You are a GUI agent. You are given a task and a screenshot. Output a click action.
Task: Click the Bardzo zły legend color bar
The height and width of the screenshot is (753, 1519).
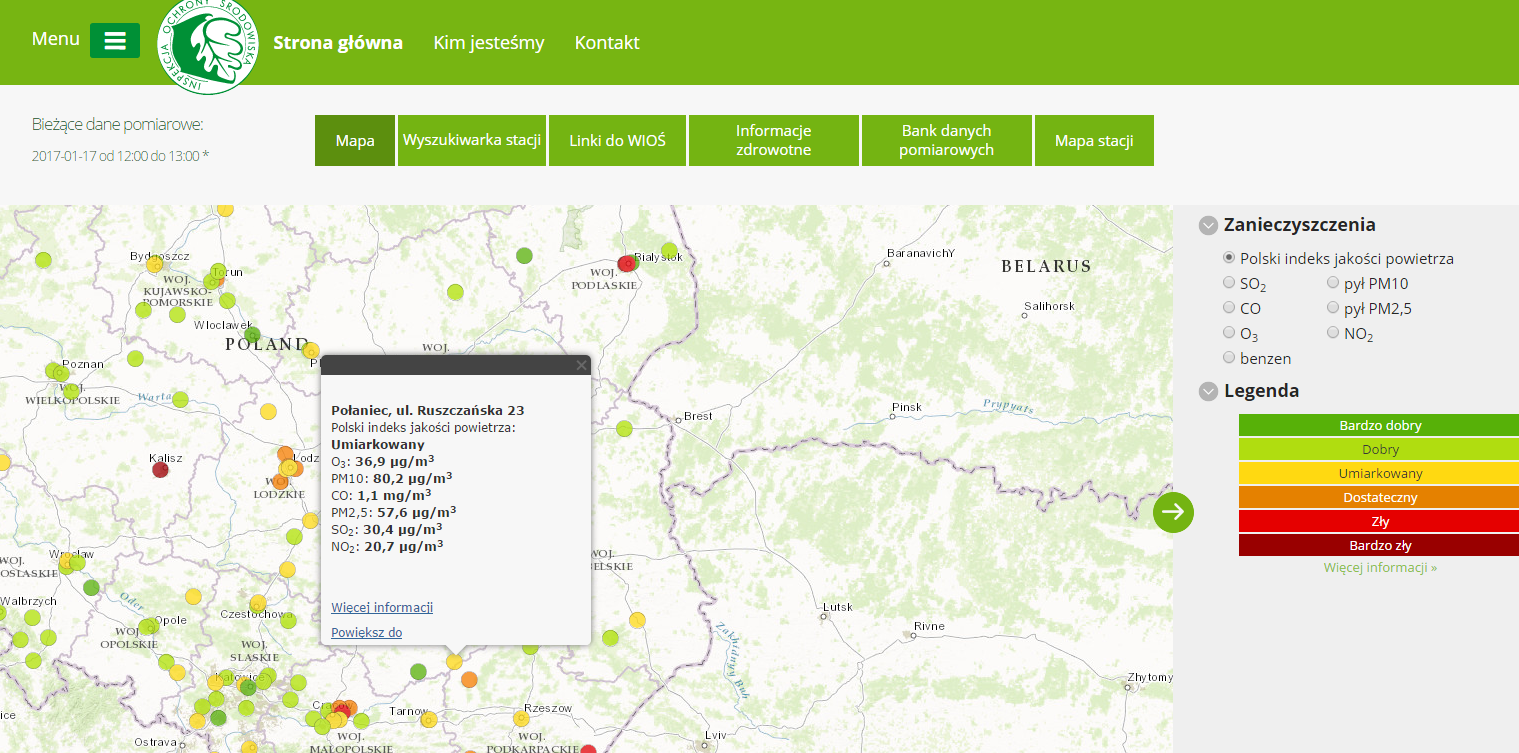[x=1379, y=546]
